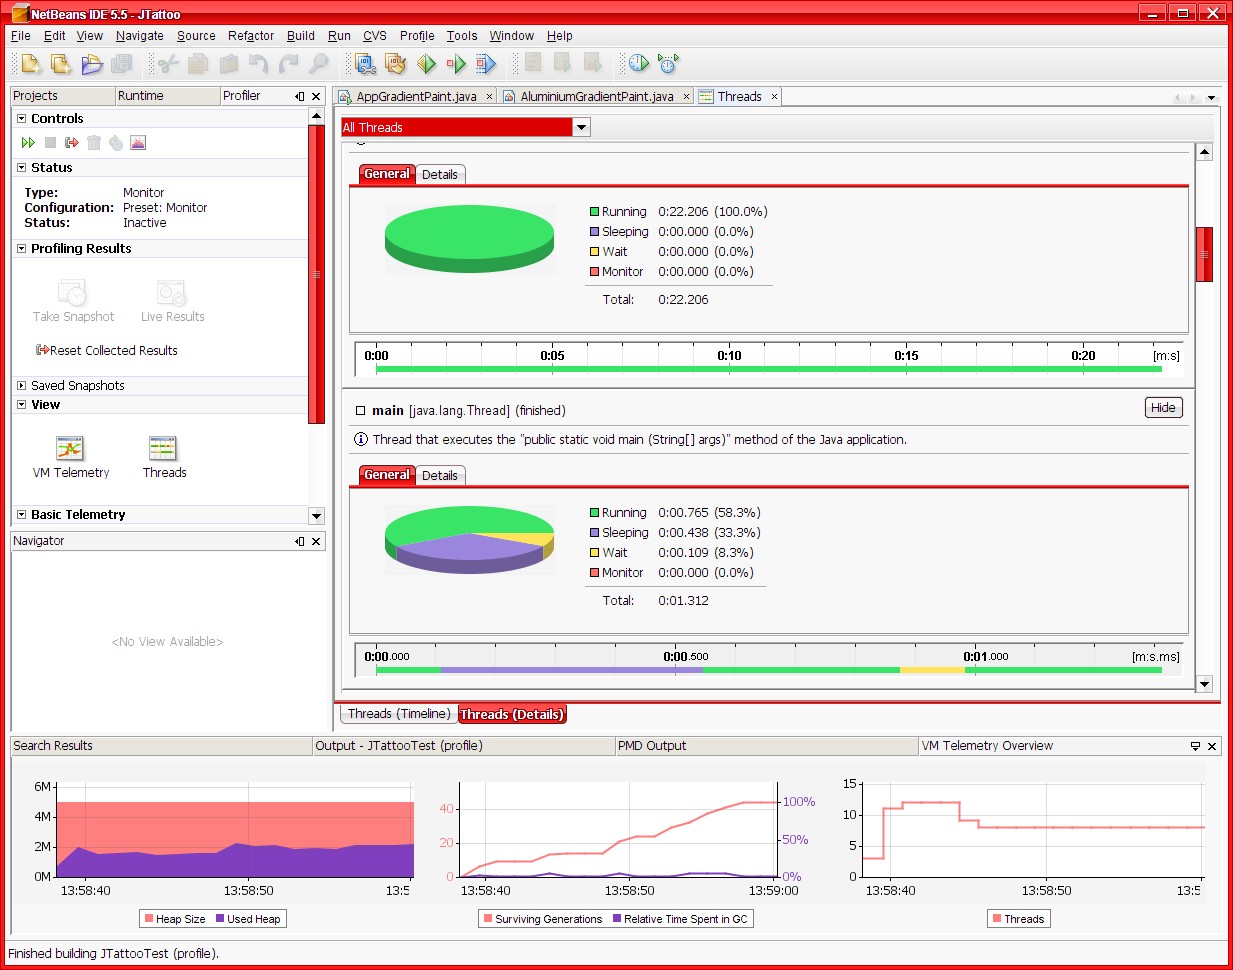
Task: Open the Refactor menu
Action: 251,36
